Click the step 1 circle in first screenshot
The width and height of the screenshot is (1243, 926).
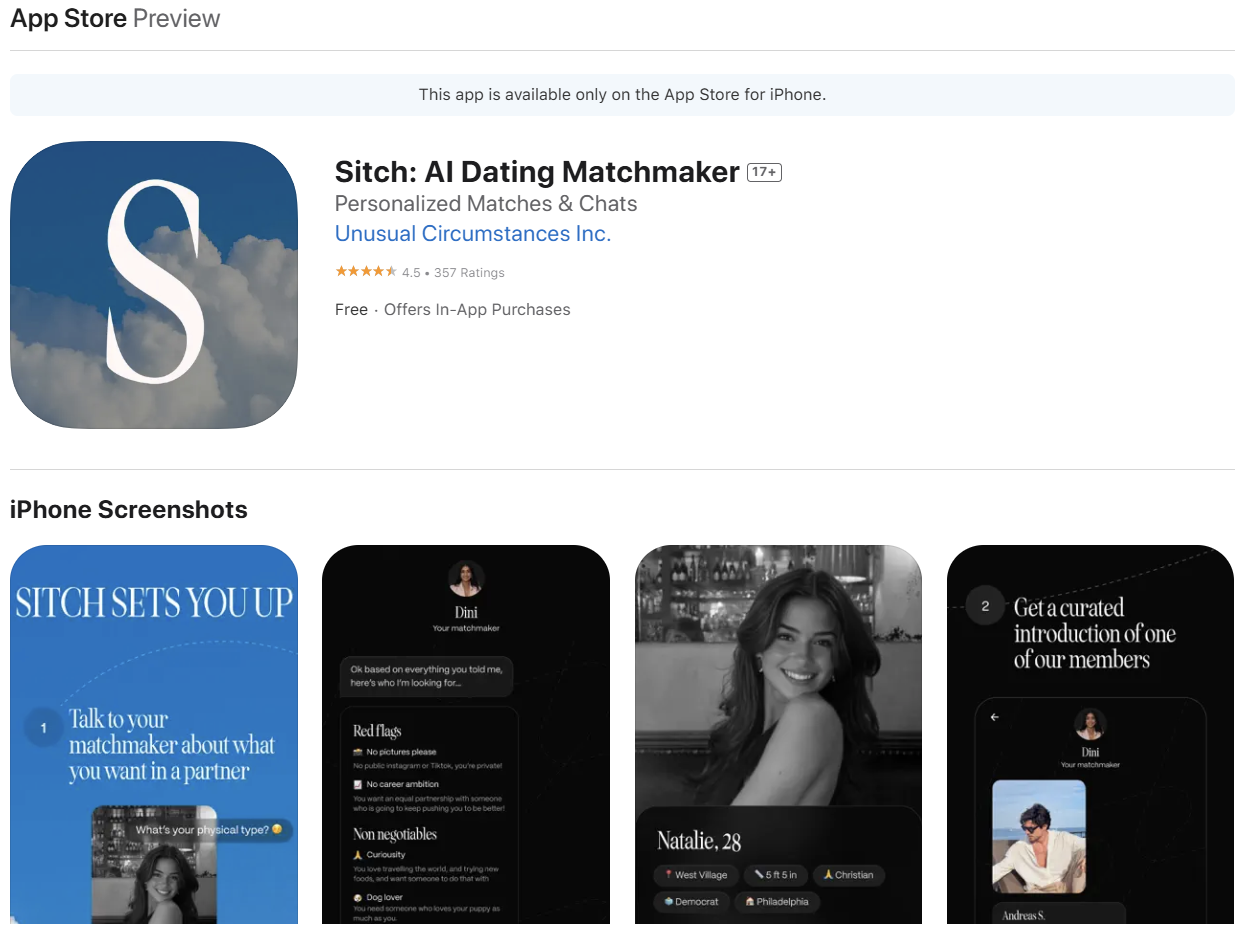coord(43,728)
